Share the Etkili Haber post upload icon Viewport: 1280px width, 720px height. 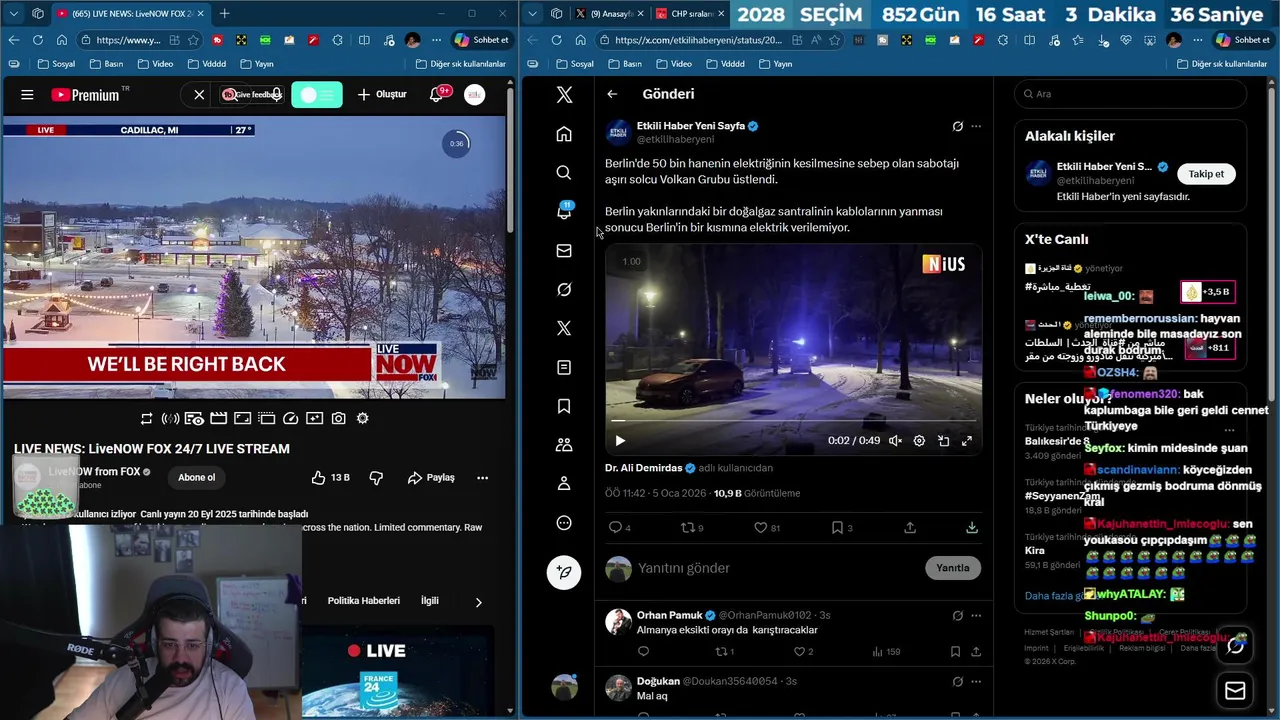click(x=910, y=528)
